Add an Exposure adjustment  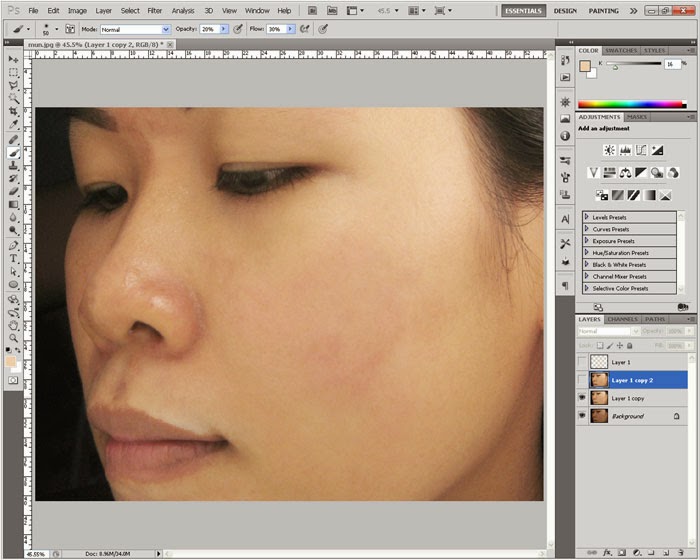(657, 150)
